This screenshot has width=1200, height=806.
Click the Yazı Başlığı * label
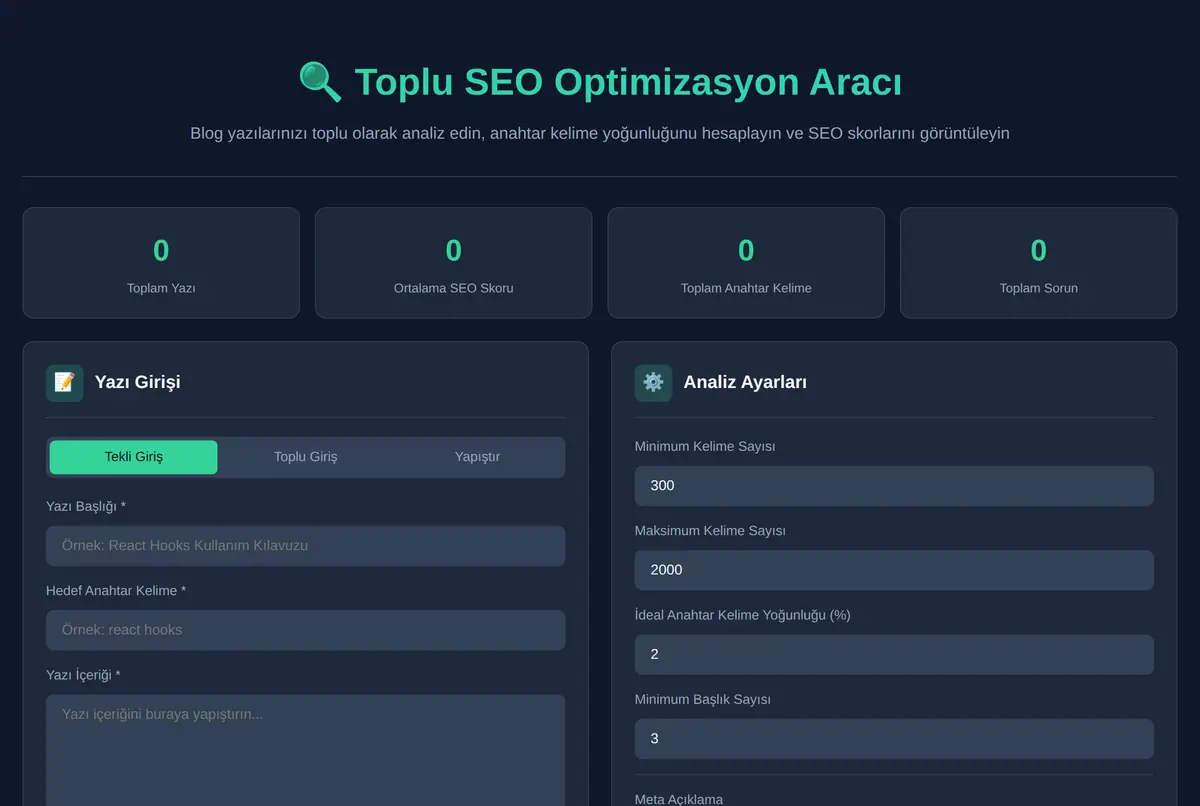[x=86, y=507]
